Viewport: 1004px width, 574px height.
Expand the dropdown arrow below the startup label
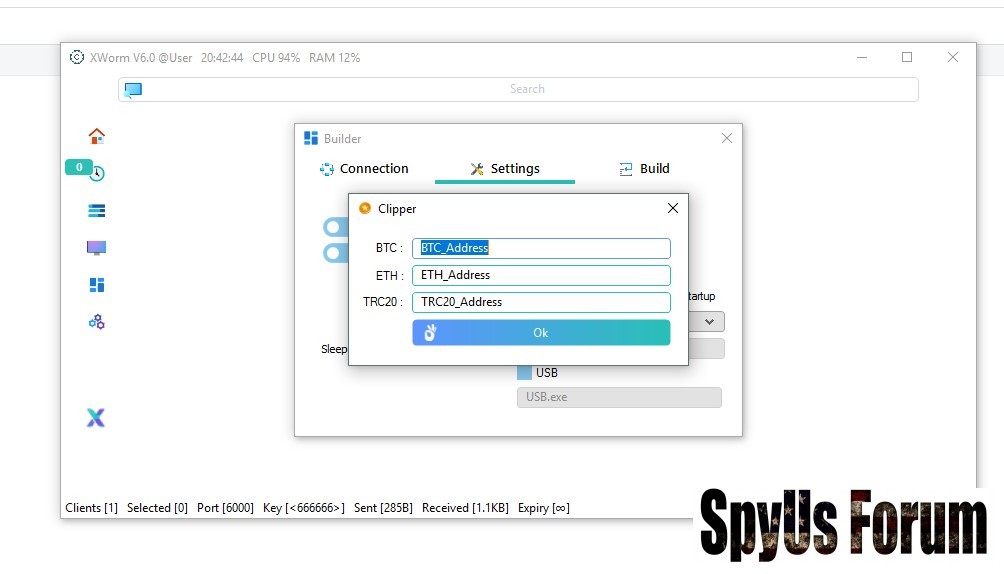[709, 322]
